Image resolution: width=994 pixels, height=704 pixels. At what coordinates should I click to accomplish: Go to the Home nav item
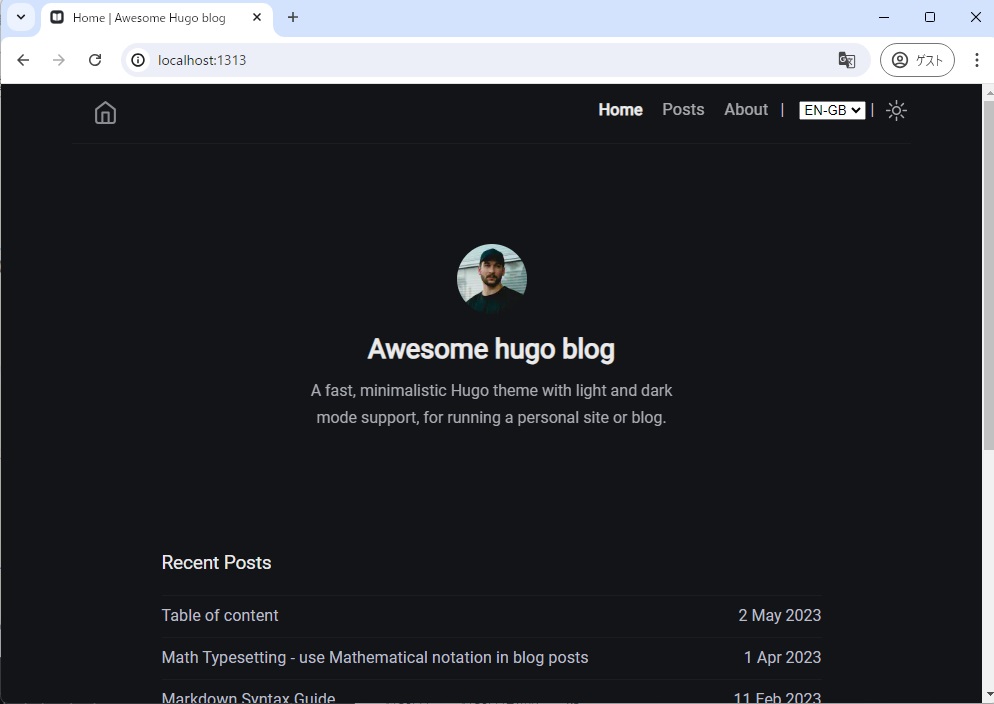(x=620, y=110)
